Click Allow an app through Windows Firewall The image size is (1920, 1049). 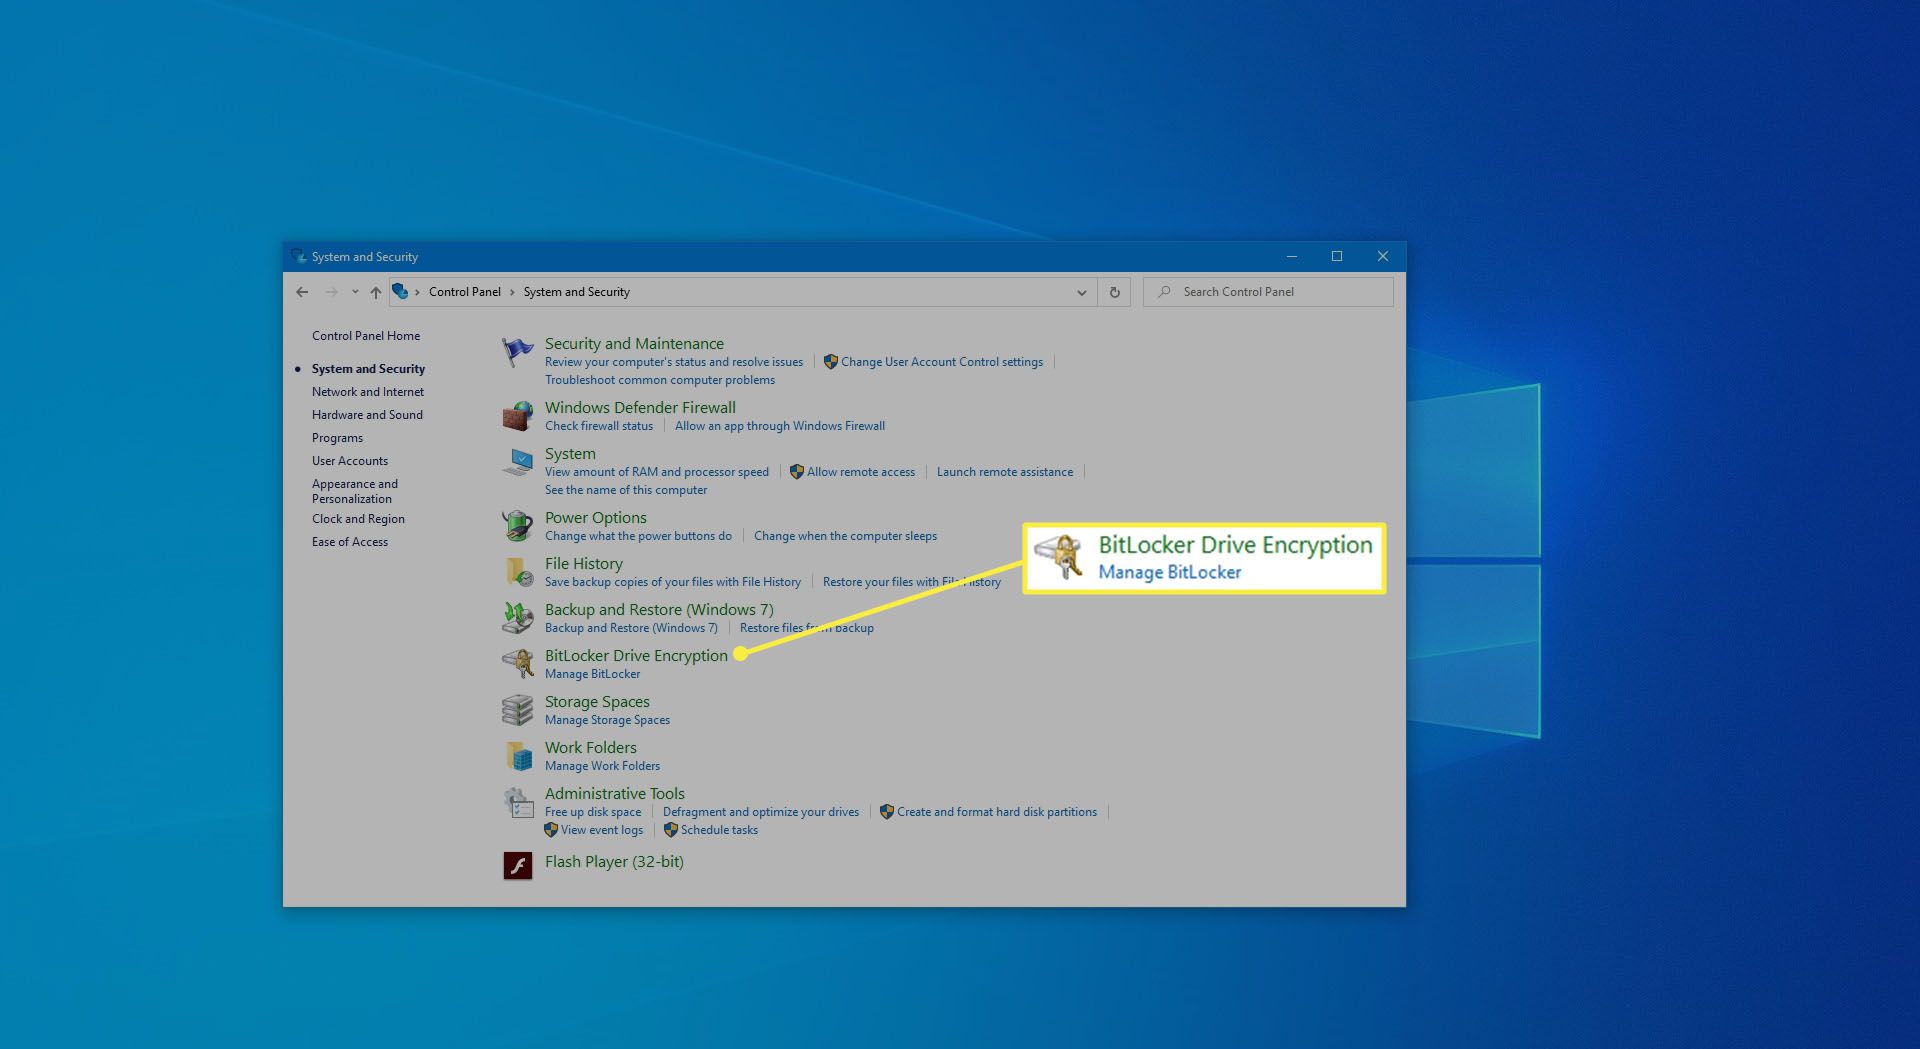pyautogui.click(x=780, y=426)
